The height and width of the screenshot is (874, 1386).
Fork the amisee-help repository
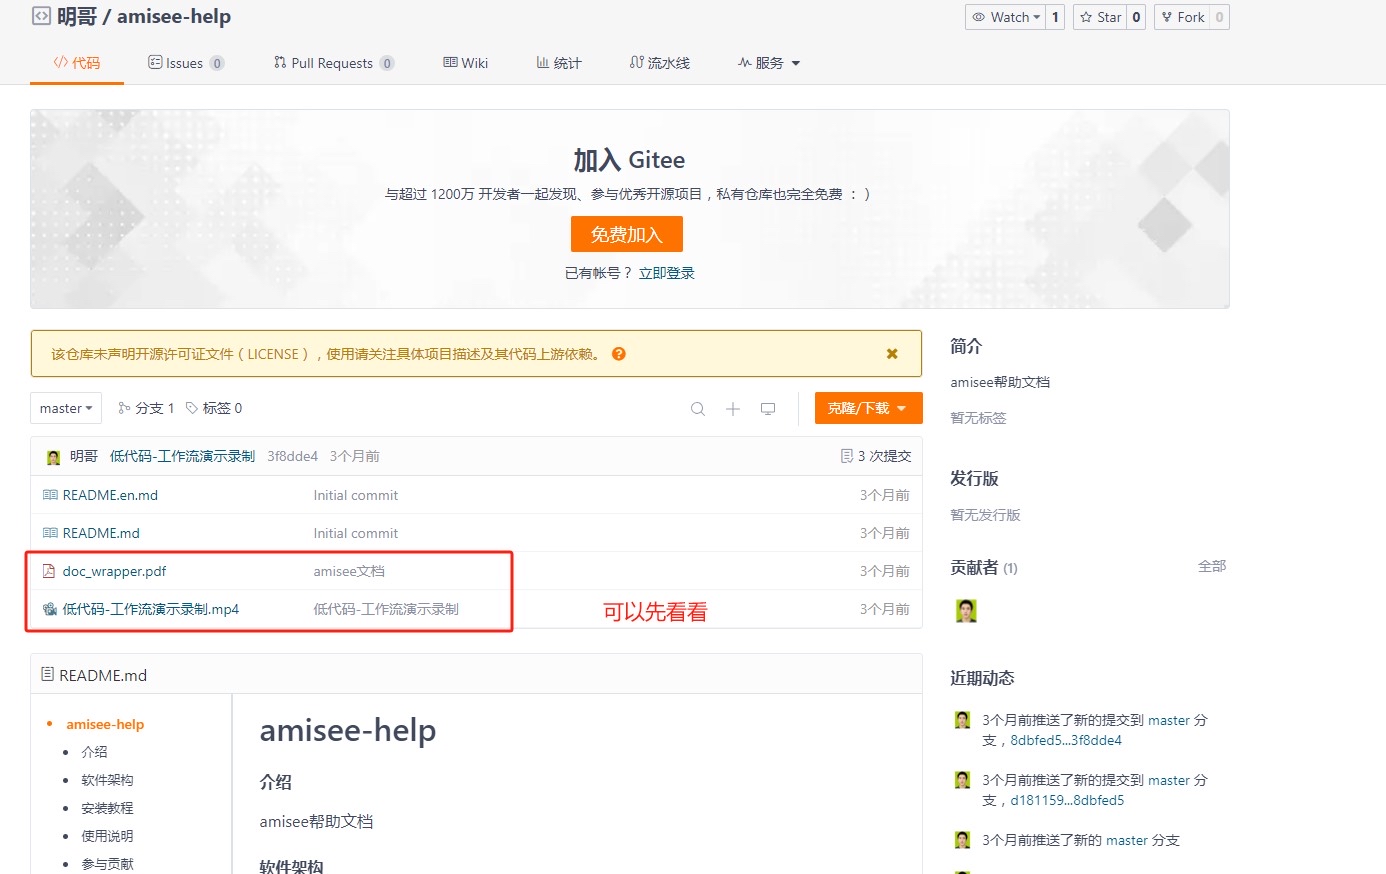tap(1182, 17)
